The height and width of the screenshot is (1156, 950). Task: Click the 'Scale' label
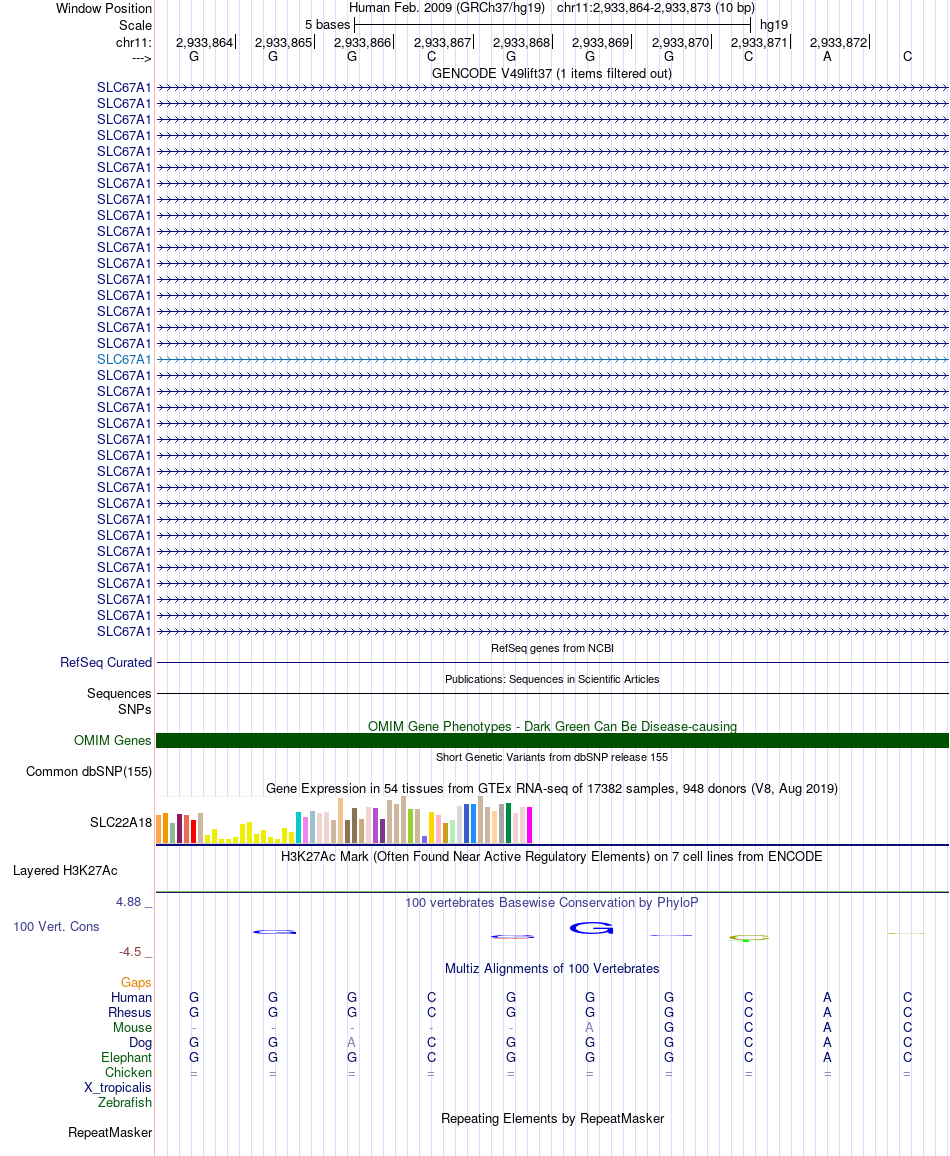coord(136,25)
